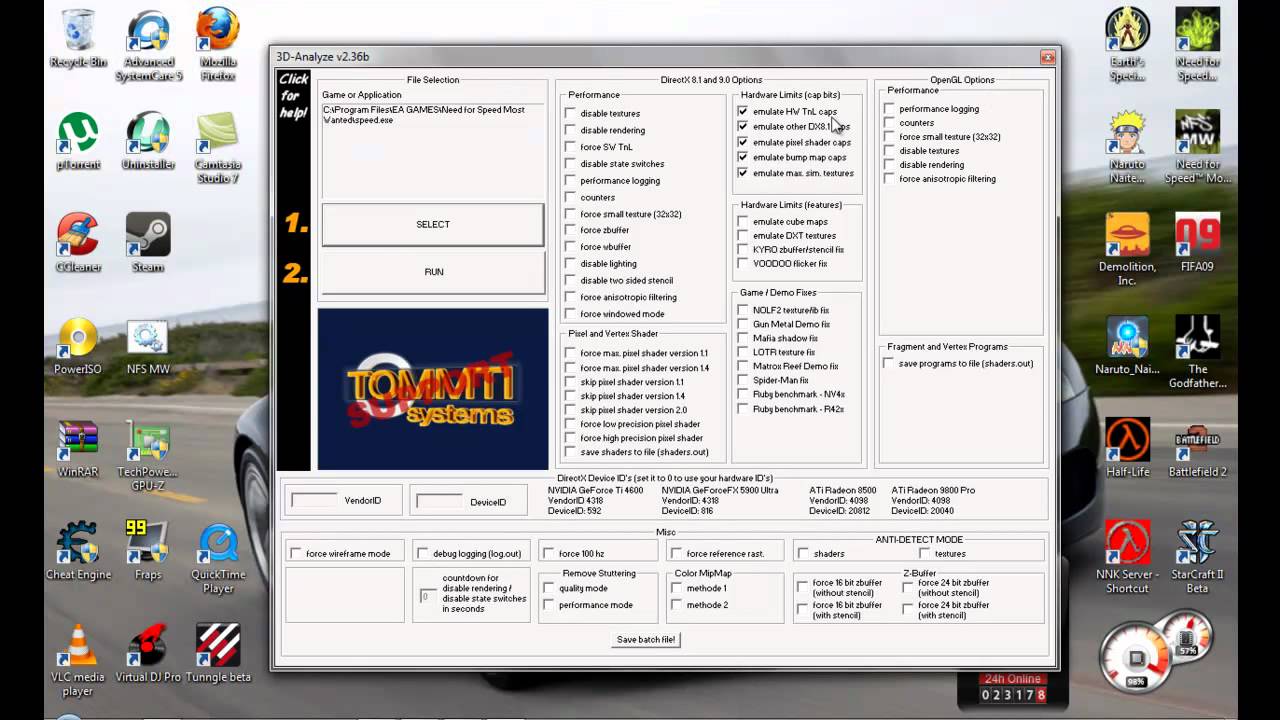The width and height of the screenshot is (1280, 720).
Task: Check force reference rast. option
Action: (677, 553)
